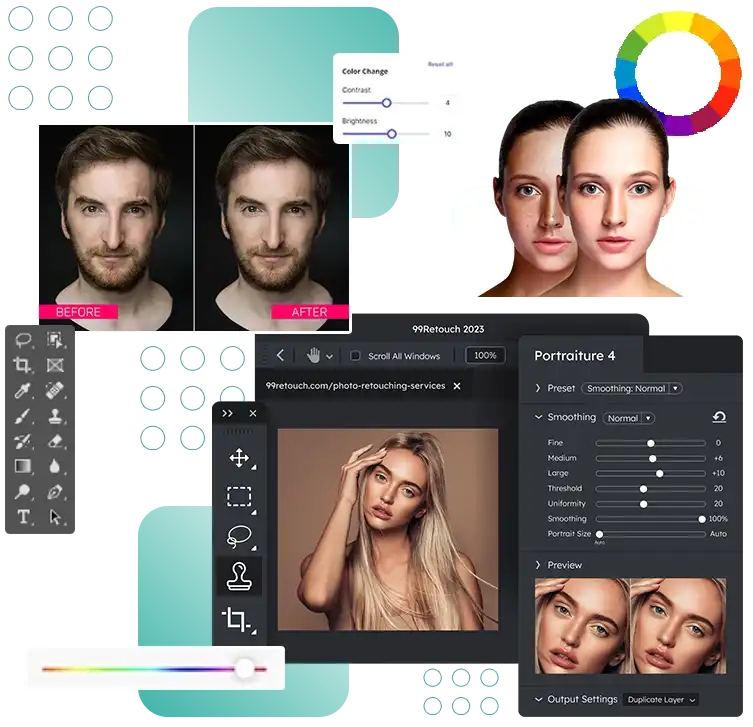Open the Portraiture 4 panel tab
The height and width of the screenshot is (727, 753).
tap(575, 356)
